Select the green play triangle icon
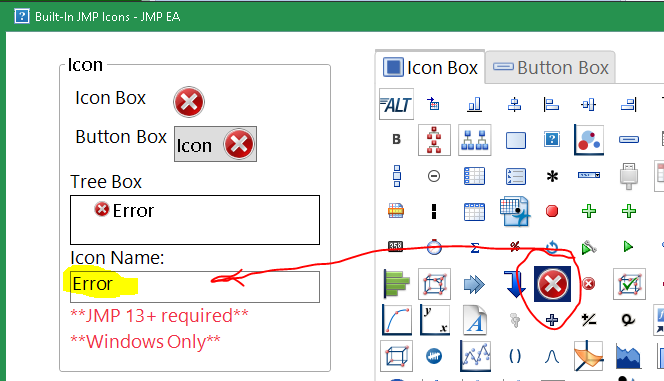The image size is (664, 381). (628, 246)
